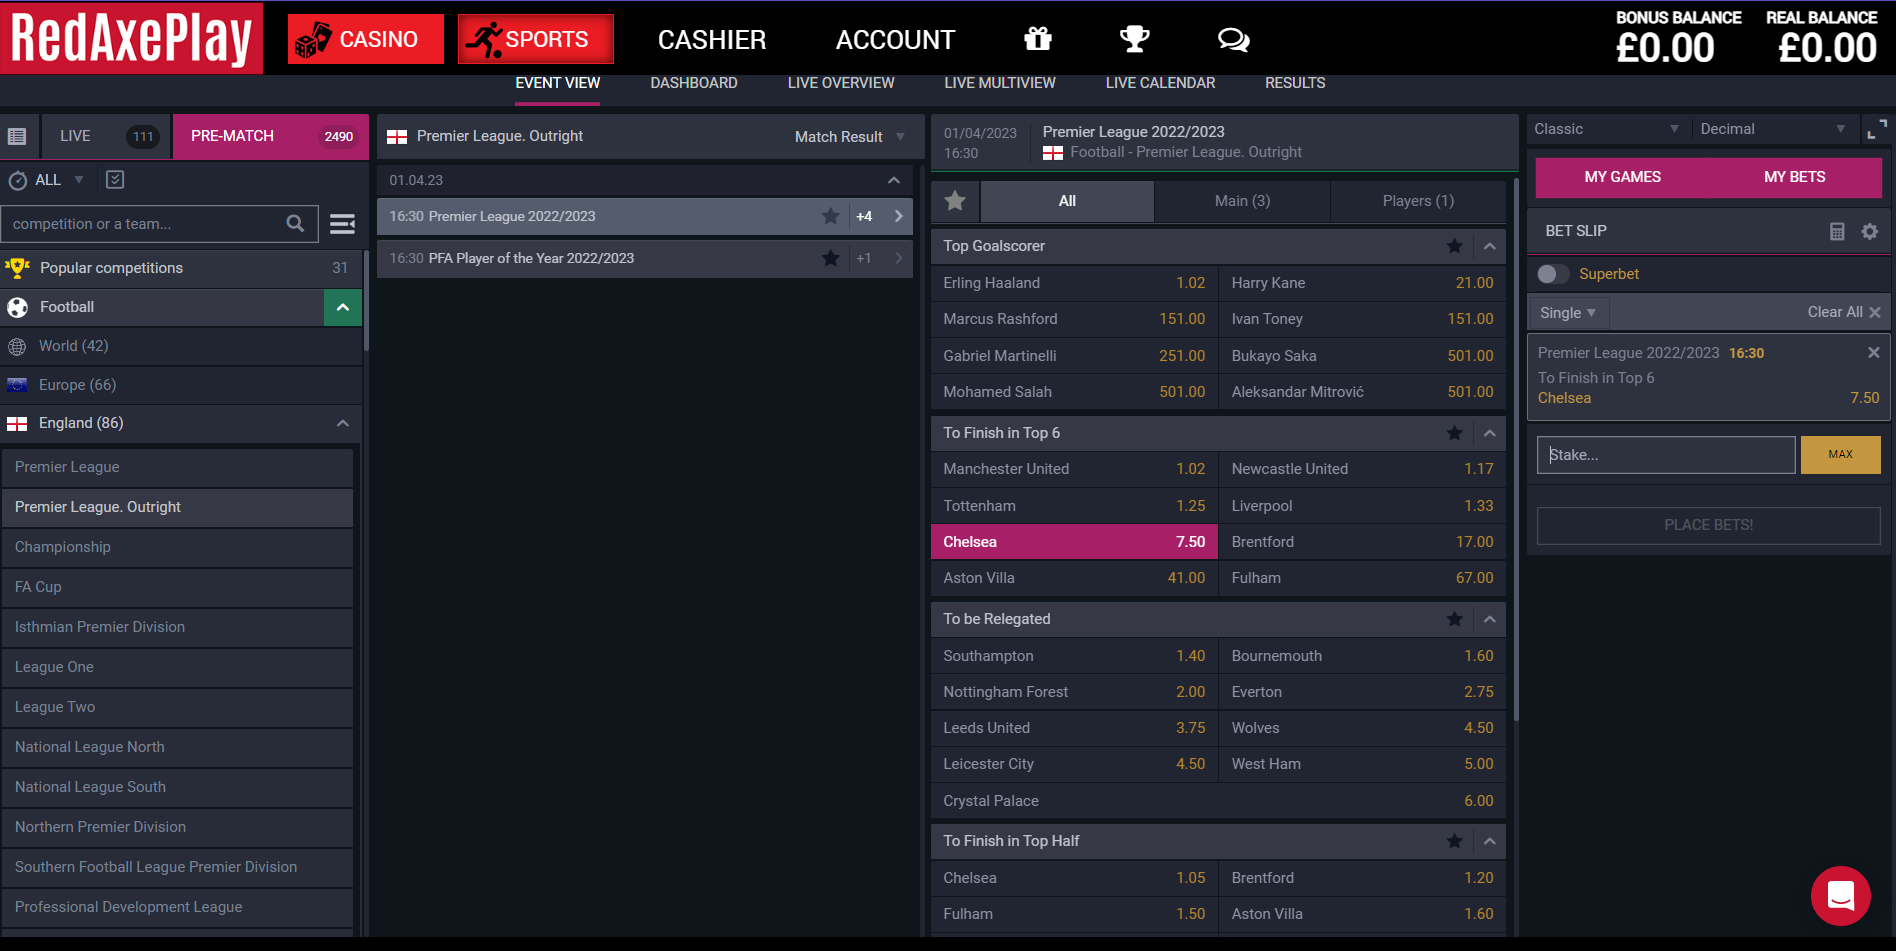The width and height of the screenshot is (1896, 951).
Task: Open the Classic view dropdown
Action: [1606, 129]
